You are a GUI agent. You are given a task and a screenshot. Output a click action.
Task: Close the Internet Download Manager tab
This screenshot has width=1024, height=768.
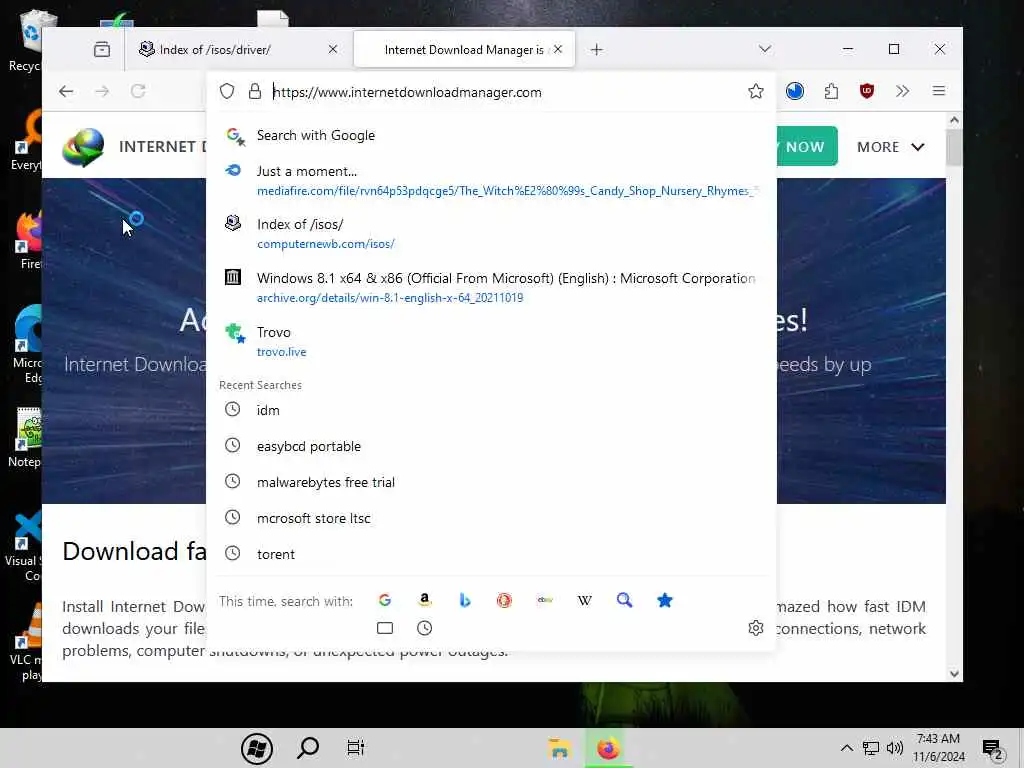pyautogui.click(x=558, y=50)
